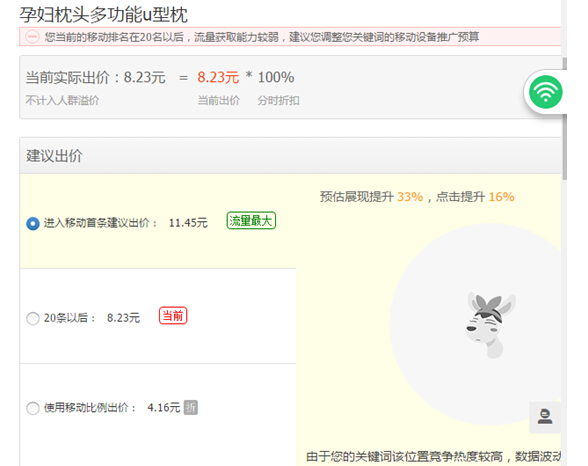This screenshot has width=588, height=466.
Task: Click the 由于您的关键词 competition notice text
Action: click(x=433, y=456)
